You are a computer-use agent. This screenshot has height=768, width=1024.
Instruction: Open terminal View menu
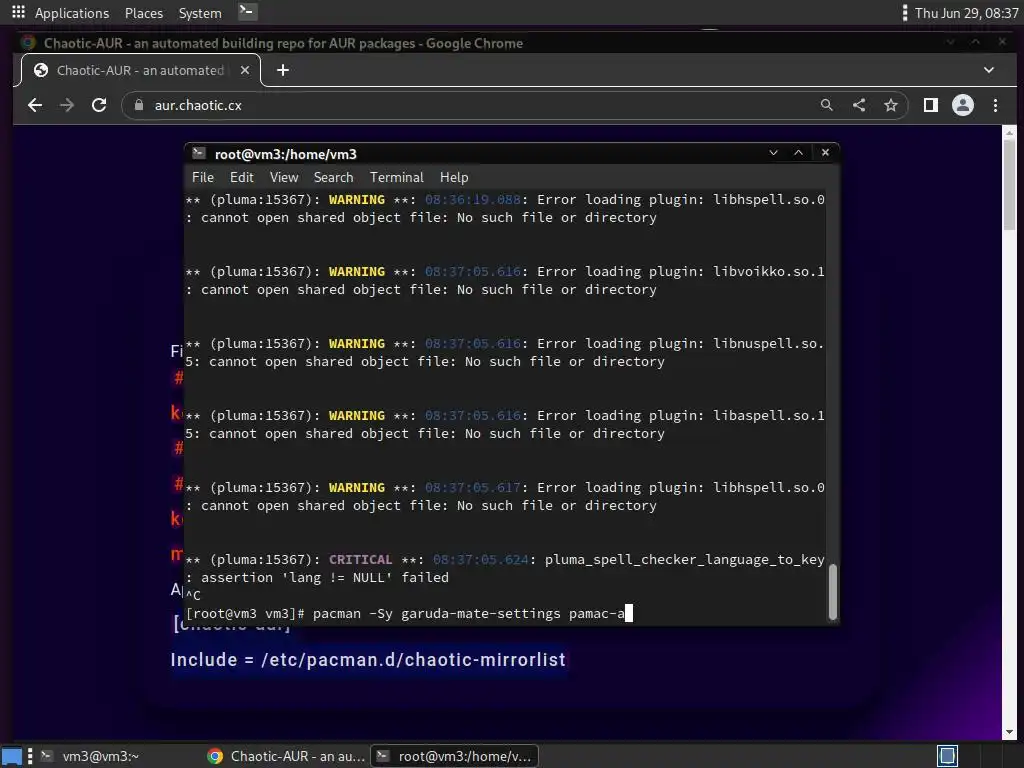284,178
